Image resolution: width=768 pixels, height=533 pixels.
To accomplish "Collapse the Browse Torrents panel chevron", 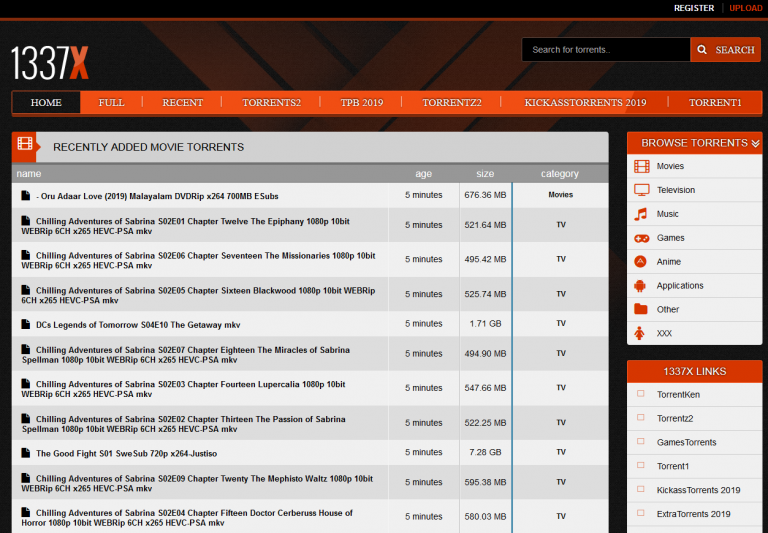I will pos(755,143).
